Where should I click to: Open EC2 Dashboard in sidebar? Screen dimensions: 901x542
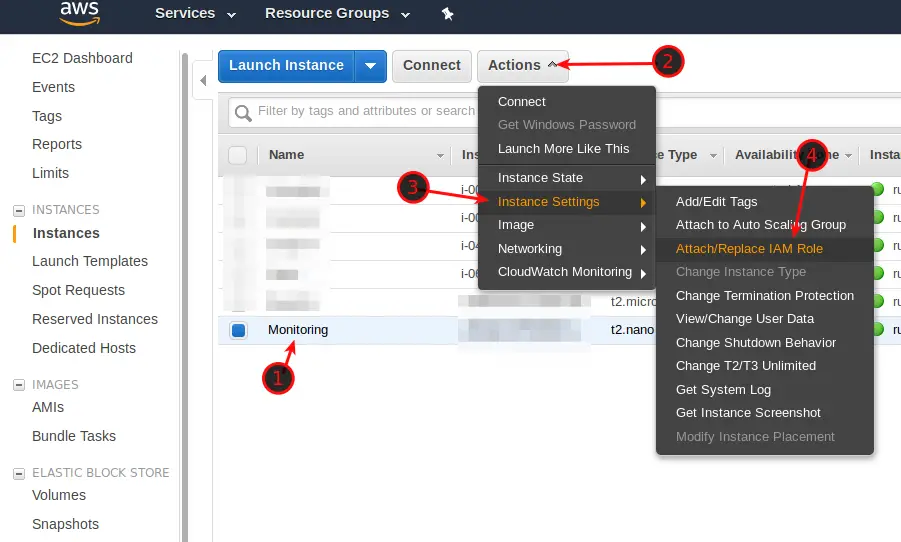(x=82, y=58)
